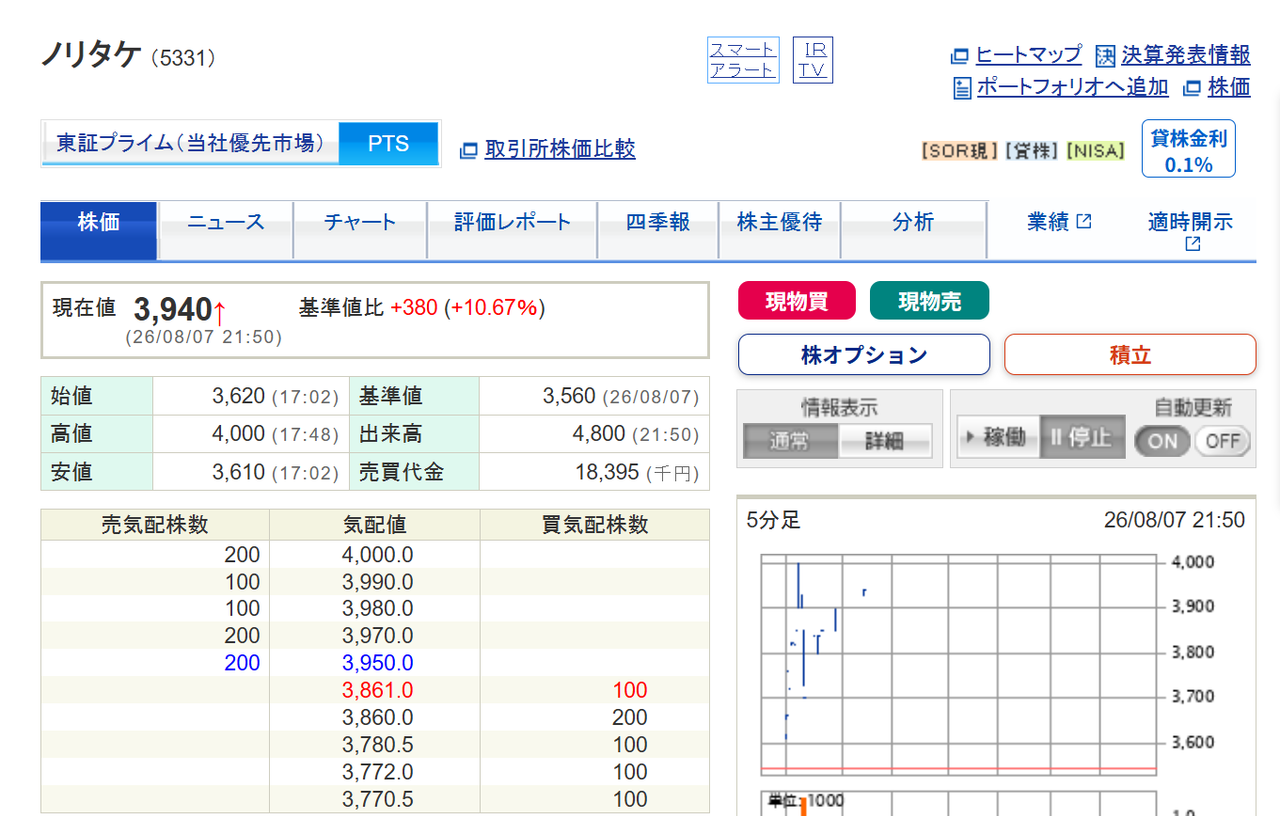Image resolution: width=1280 pixels, height=816 pixels.
Task: Turn auto-update OFF
Action: [1222, 441]
